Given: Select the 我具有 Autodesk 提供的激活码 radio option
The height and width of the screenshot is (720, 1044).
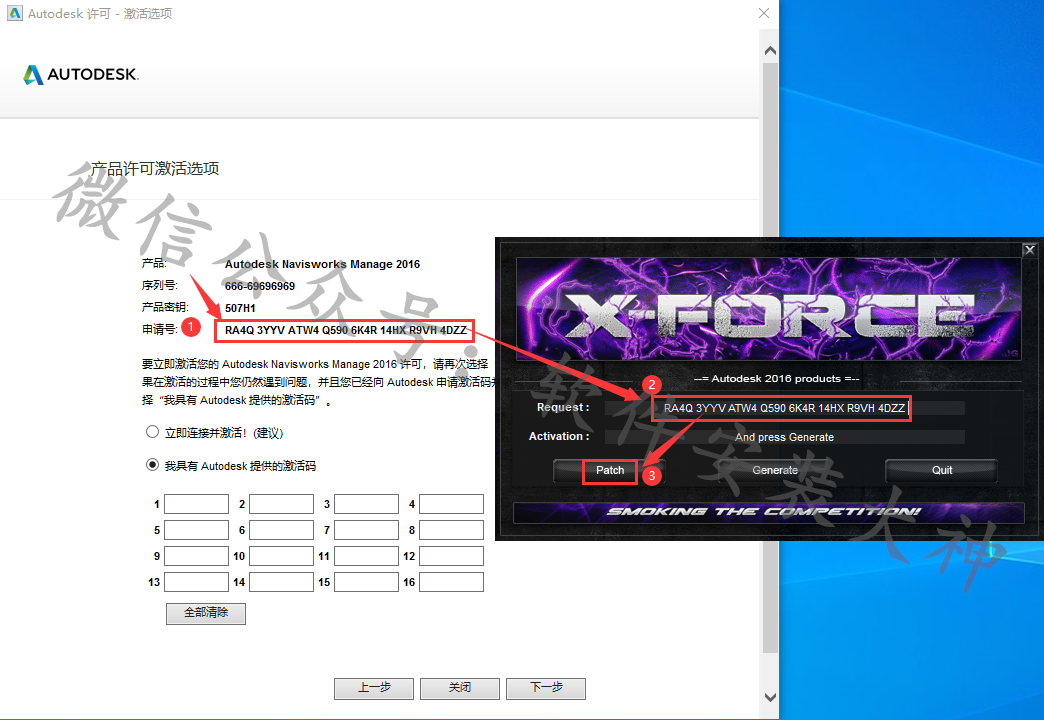Looking at the screenshot, I should pos(152,464).
